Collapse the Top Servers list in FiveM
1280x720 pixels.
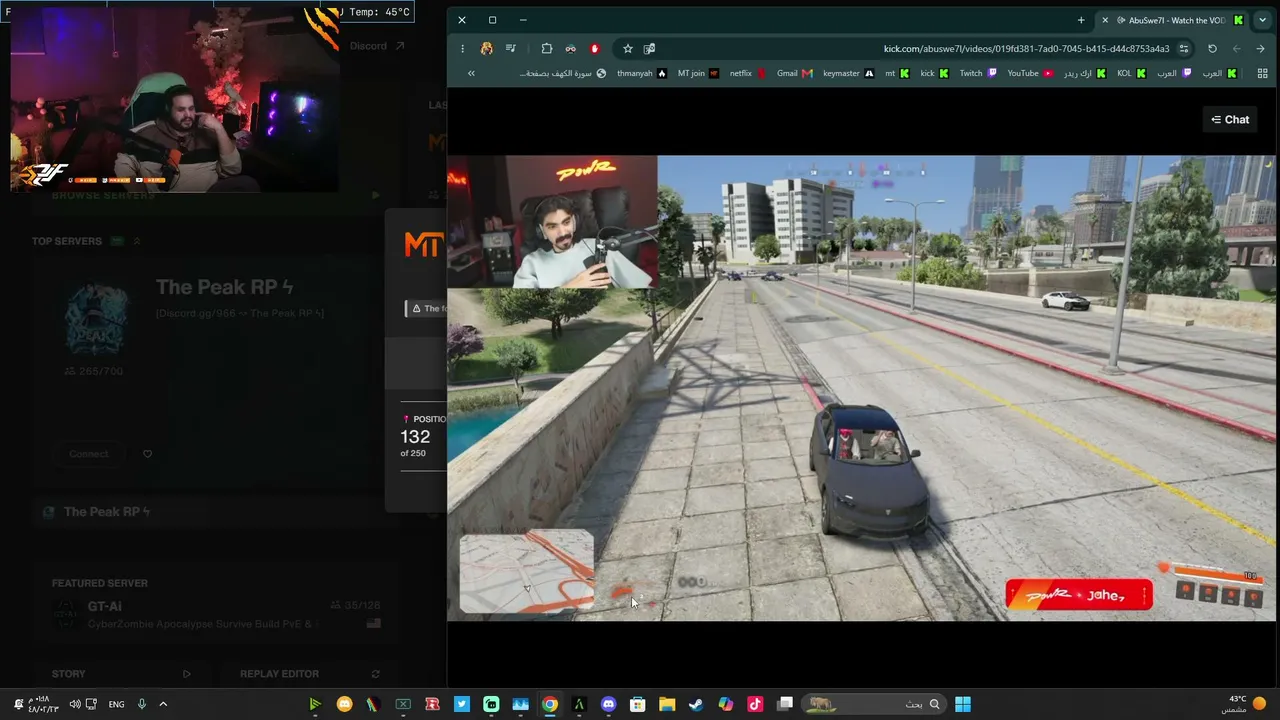pos(137,241)
